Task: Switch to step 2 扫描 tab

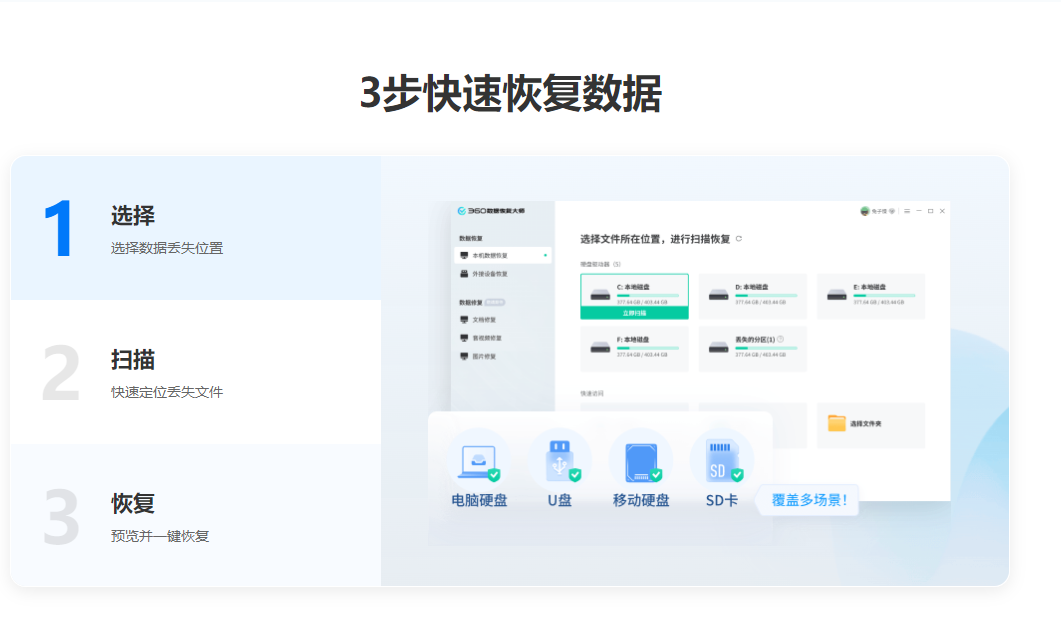Action: [195, 373]
